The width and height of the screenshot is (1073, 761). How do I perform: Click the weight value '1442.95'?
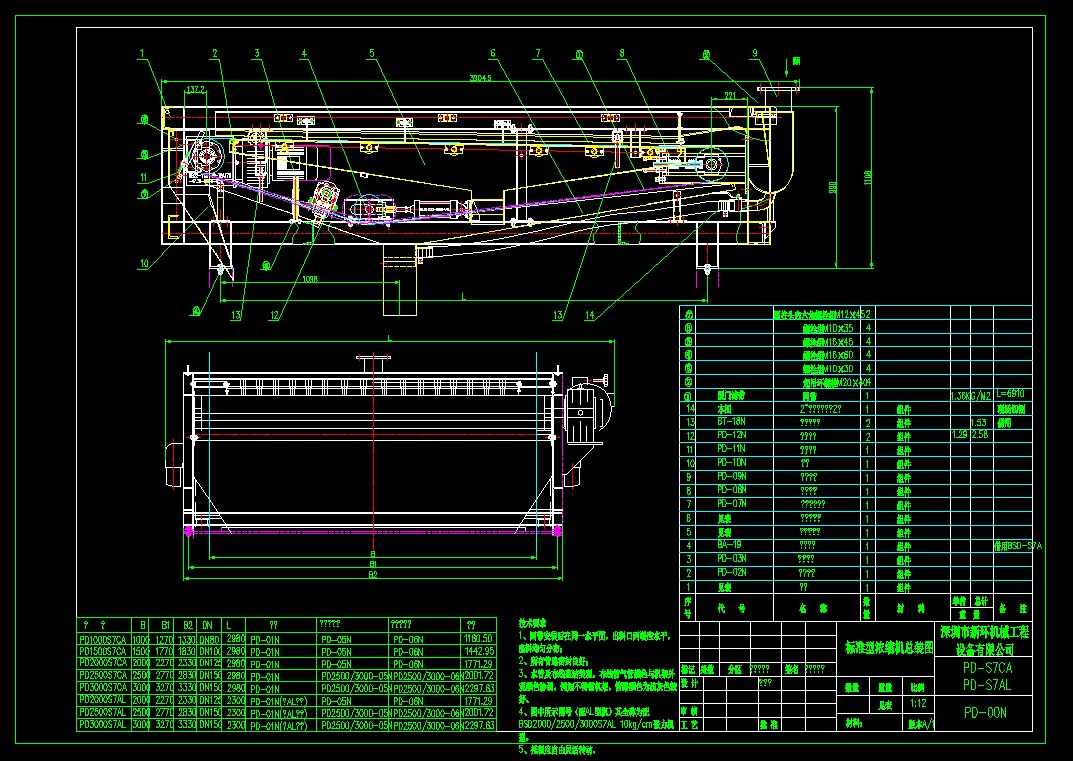479,651
